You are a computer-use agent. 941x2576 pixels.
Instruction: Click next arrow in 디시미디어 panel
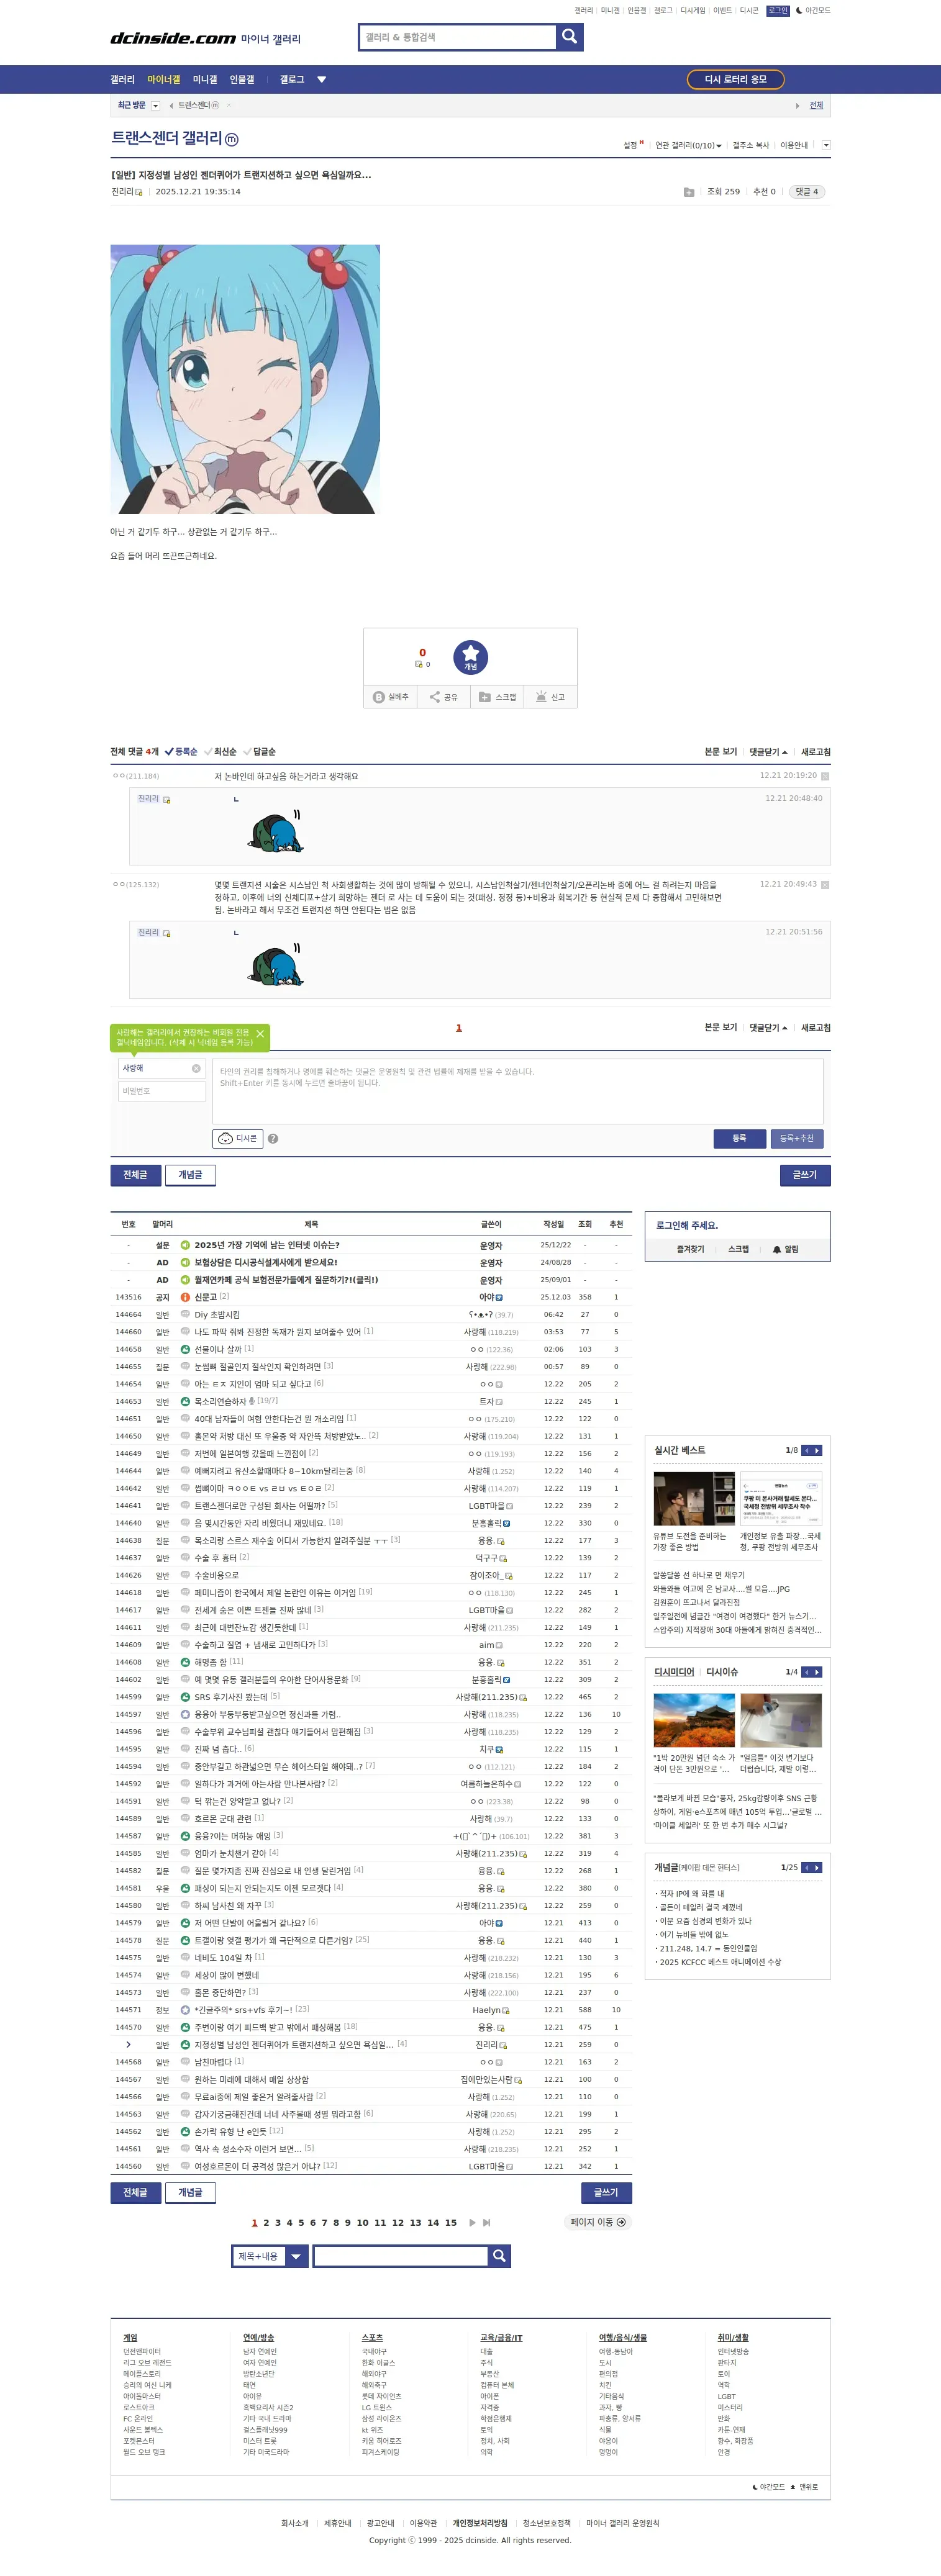click(817, 1672)
